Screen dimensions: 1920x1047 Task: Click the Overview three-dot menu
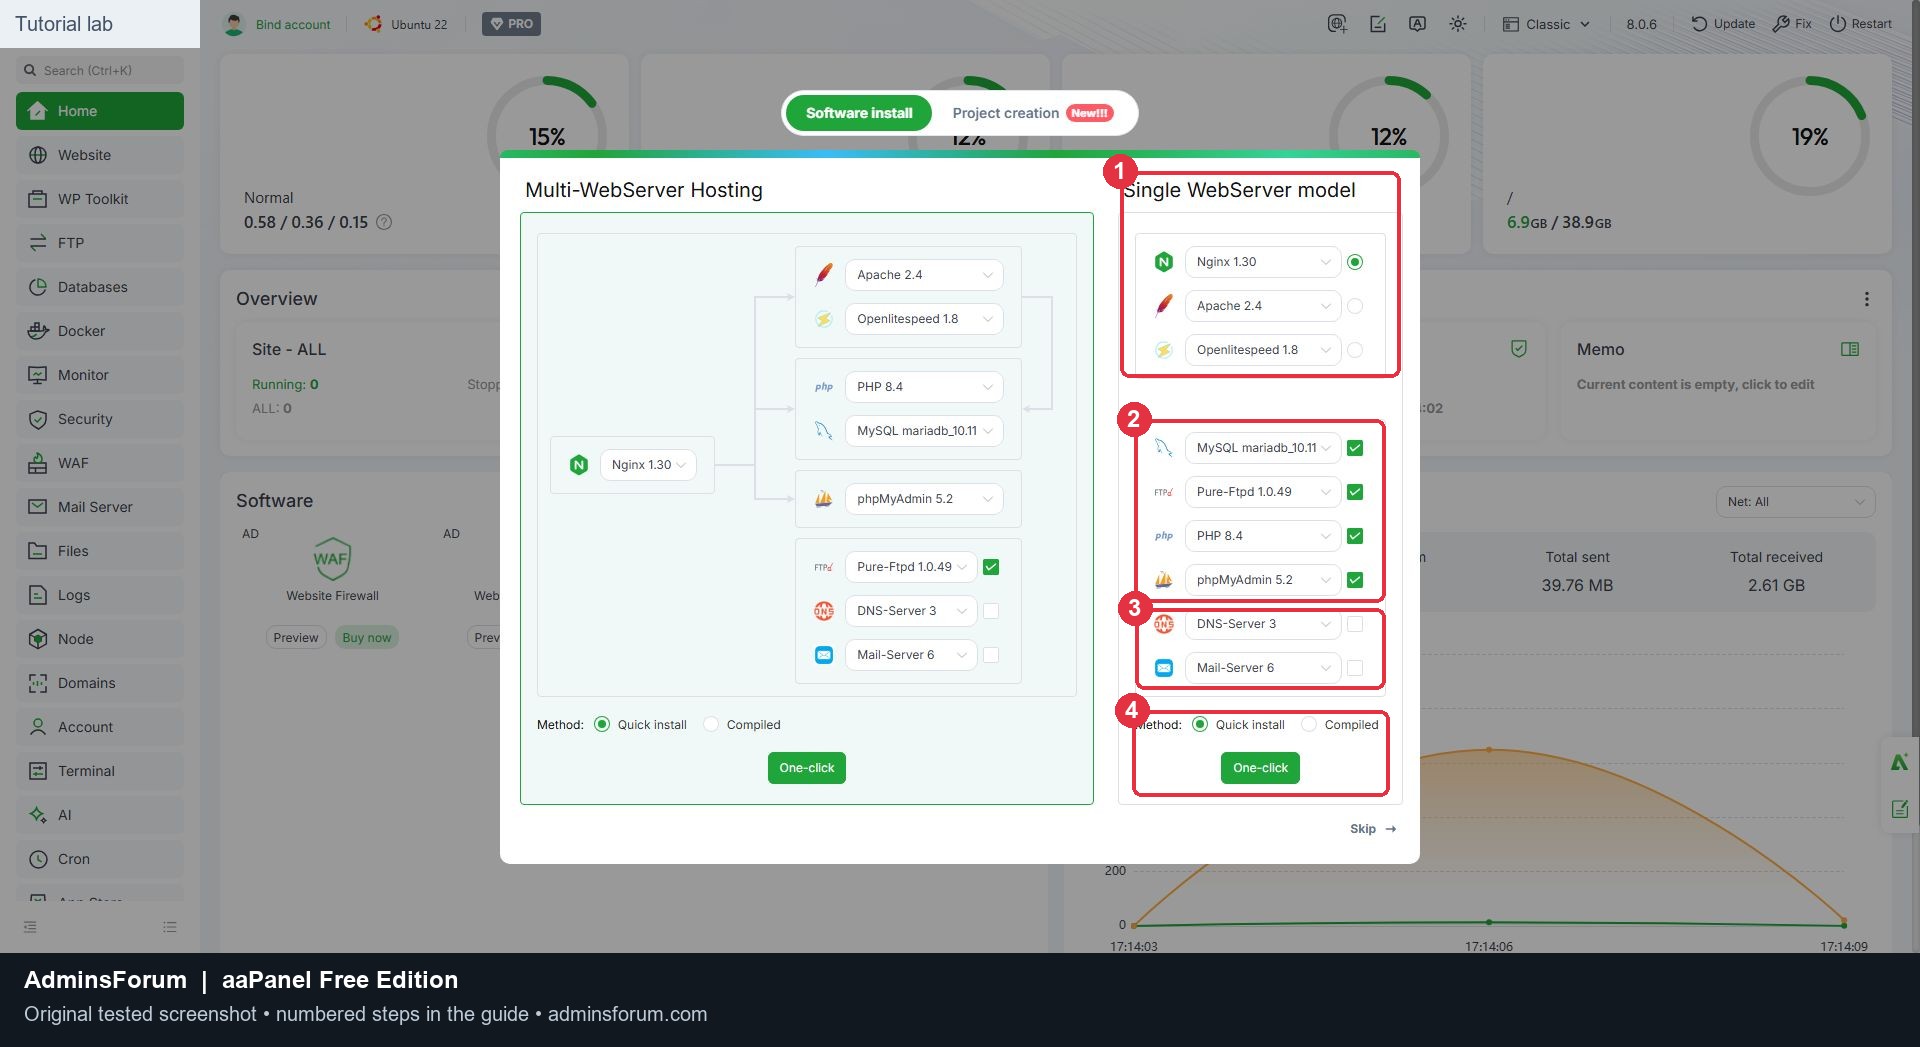pyautogui.click(x=1866, y=299)
